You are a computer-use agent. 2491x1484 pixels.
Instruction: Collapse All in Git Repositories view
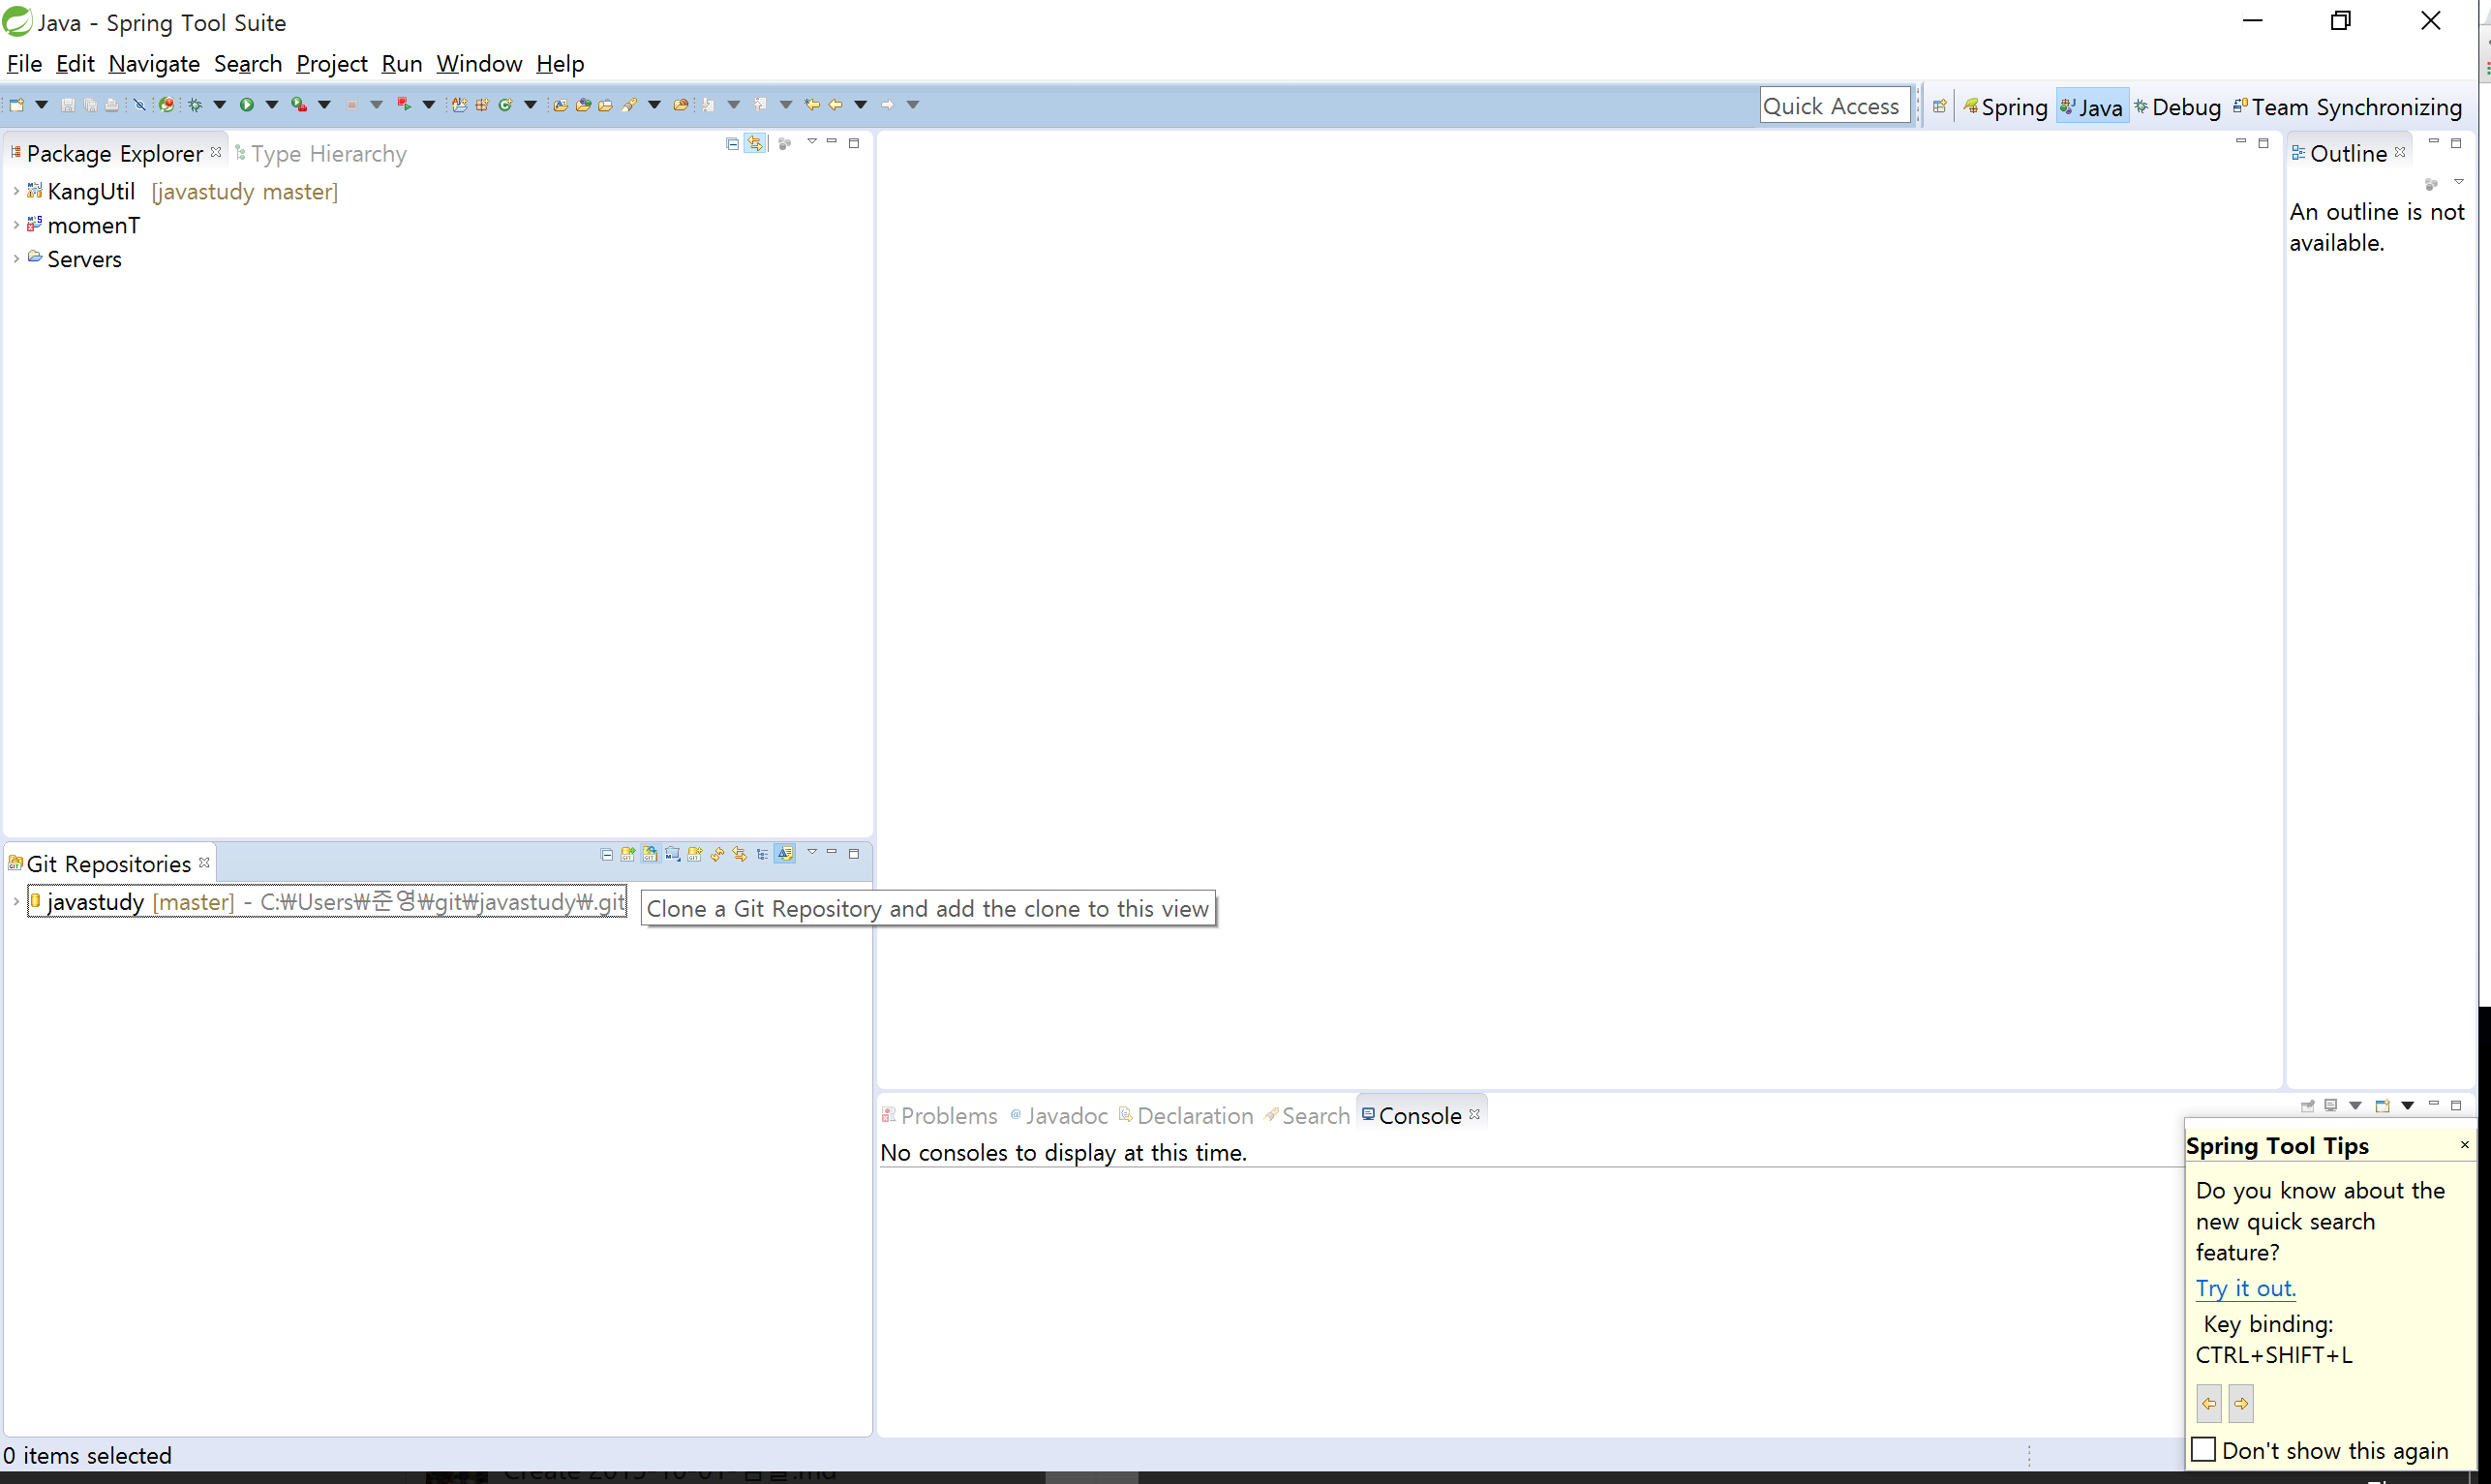pyautogui.click(x=607, y=855)
